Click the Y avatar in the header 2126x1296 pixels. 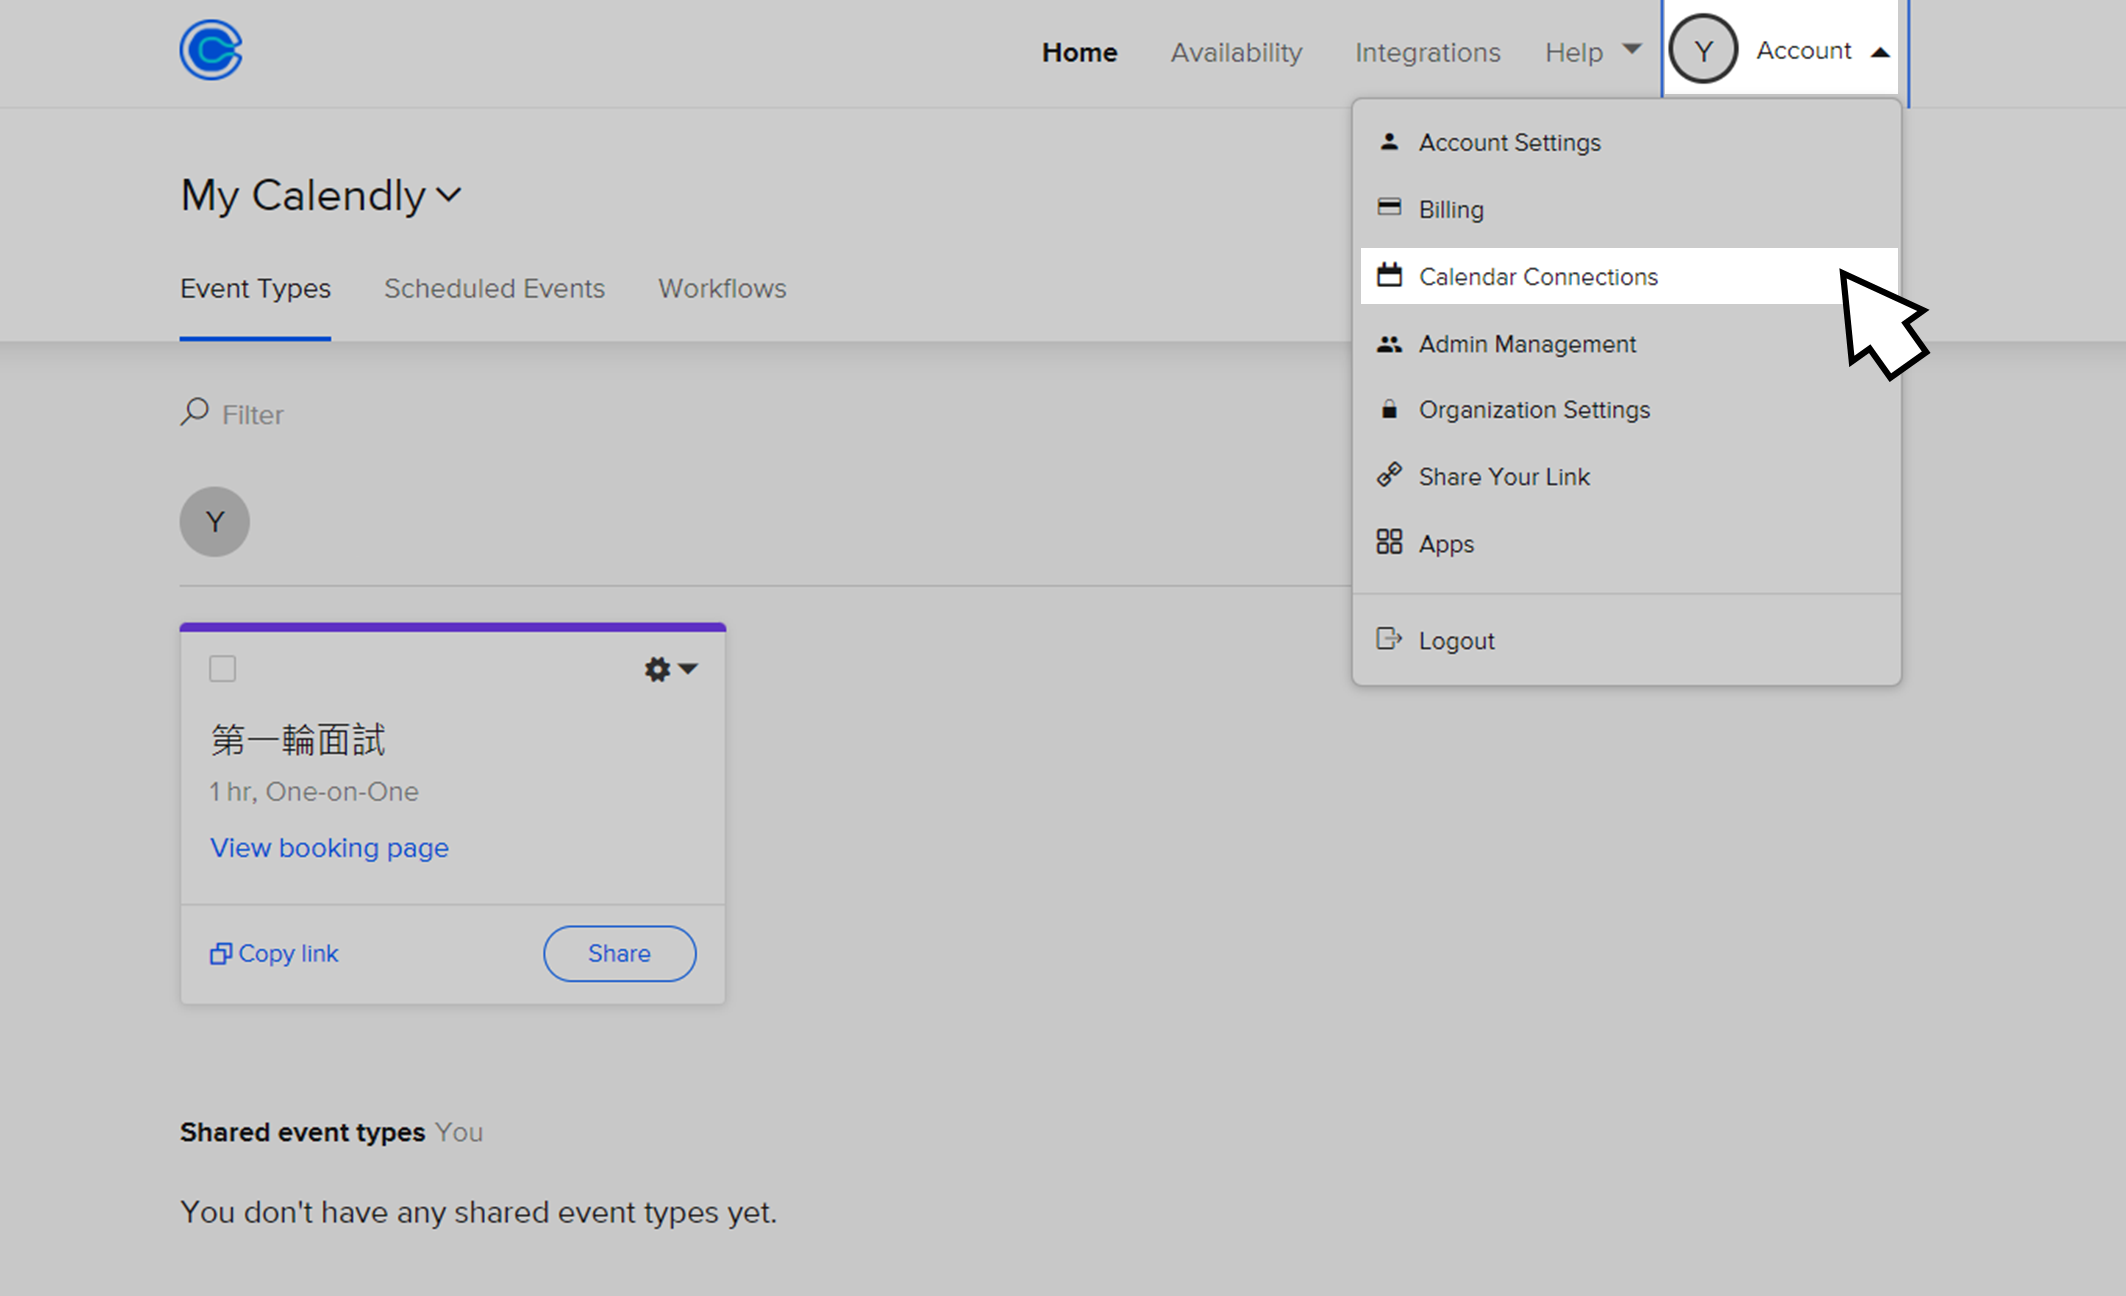1703,50
